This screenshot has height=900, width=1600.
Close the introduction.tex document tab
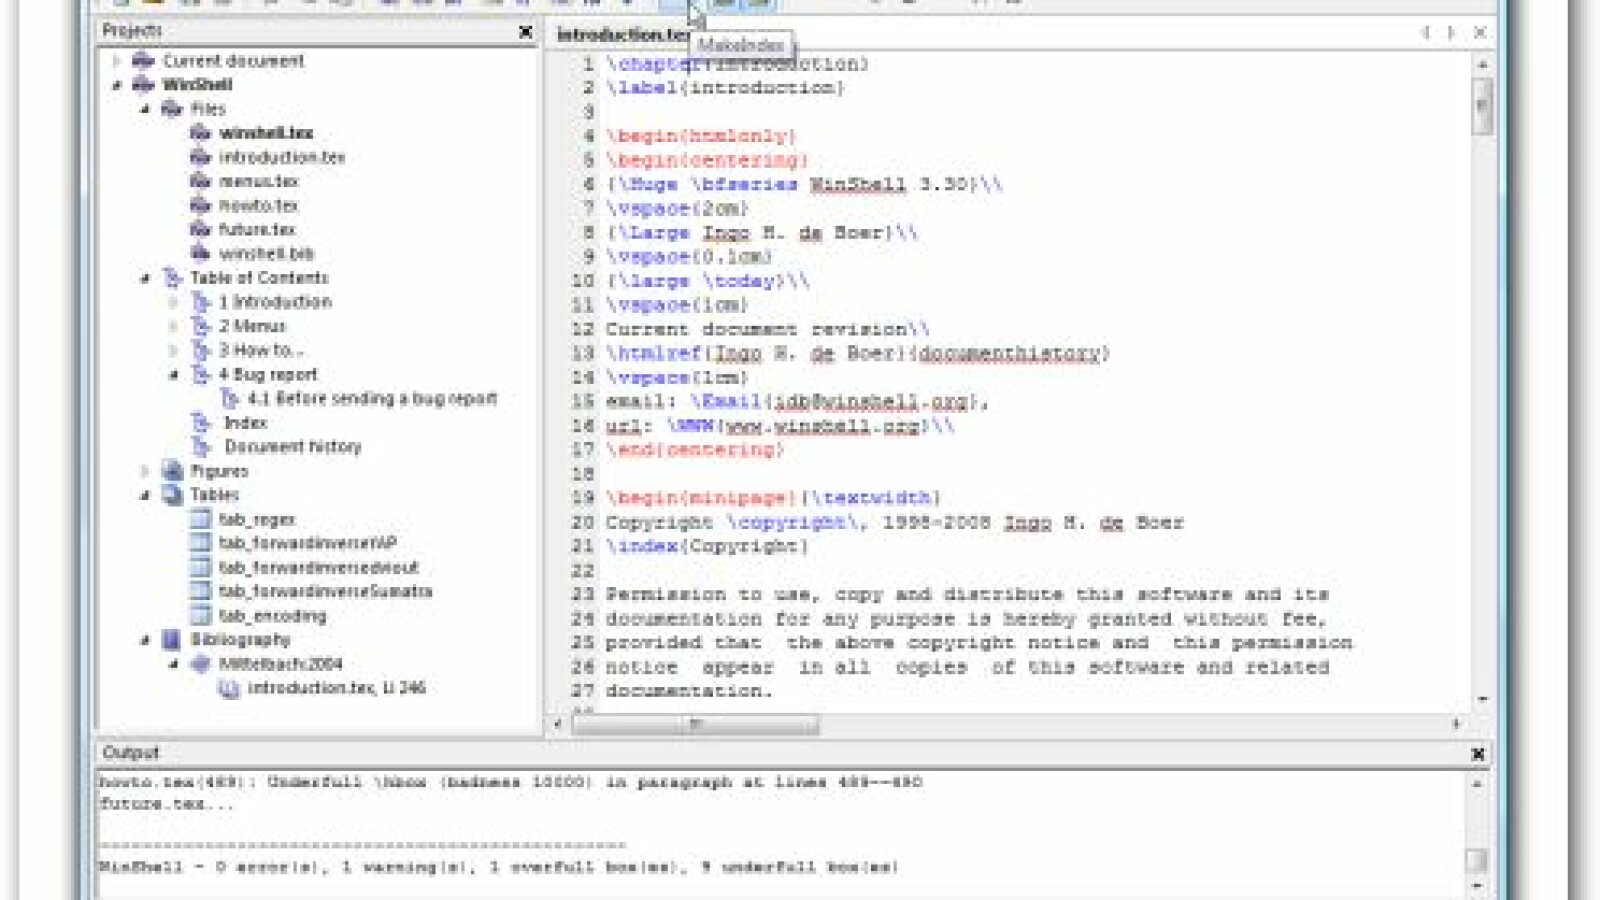click(1480, 33)
